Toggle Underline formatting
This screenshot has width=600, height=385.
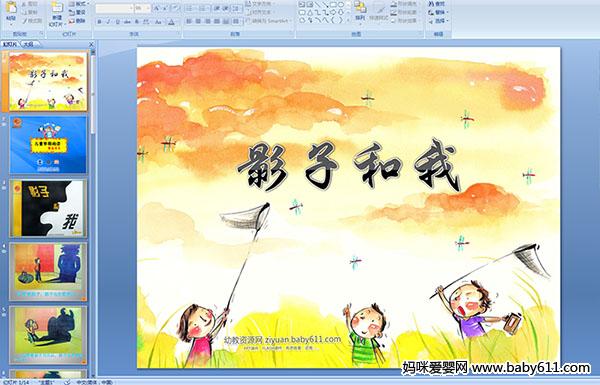click(x=118, y=22)
